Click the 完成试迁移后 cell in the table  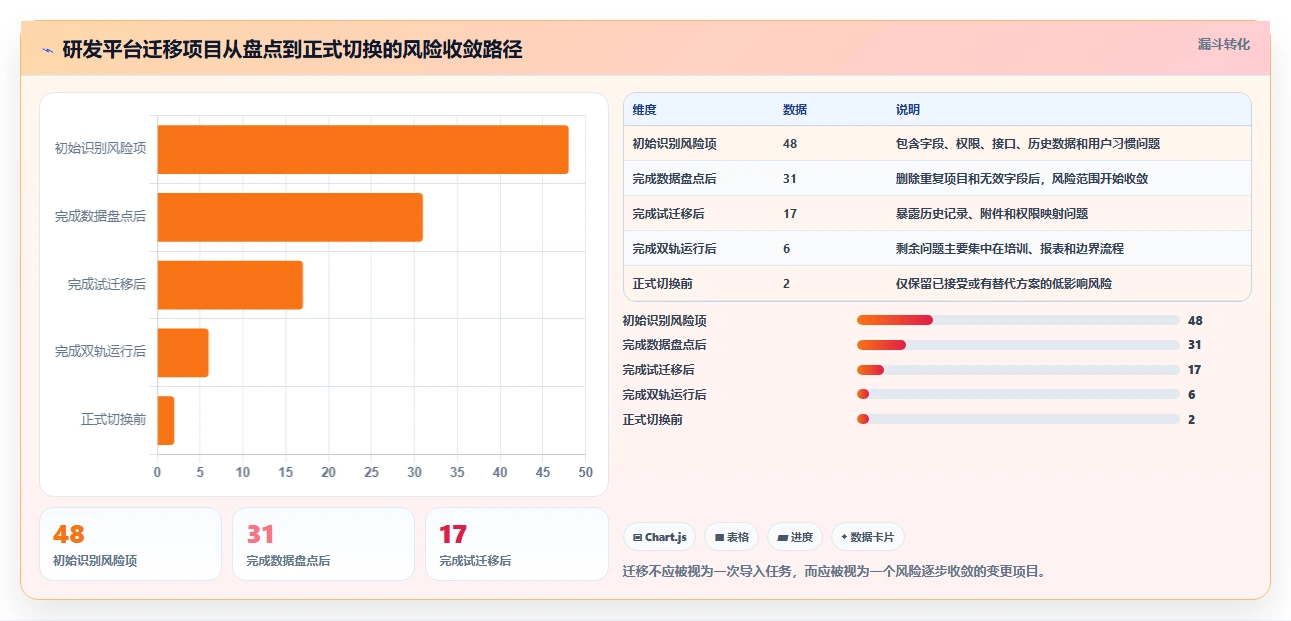(x=669, y=214)
